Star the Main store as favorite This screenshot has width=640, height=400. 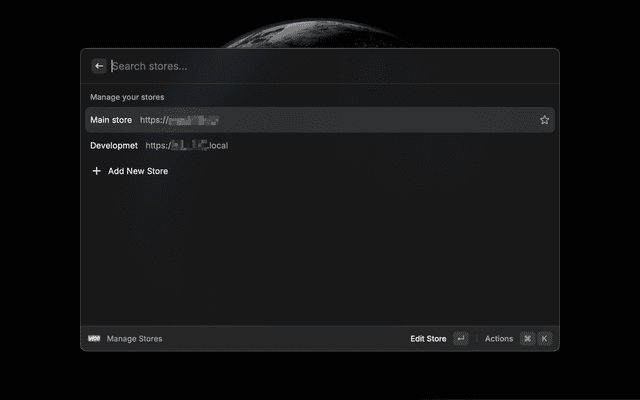click(544, 120)
